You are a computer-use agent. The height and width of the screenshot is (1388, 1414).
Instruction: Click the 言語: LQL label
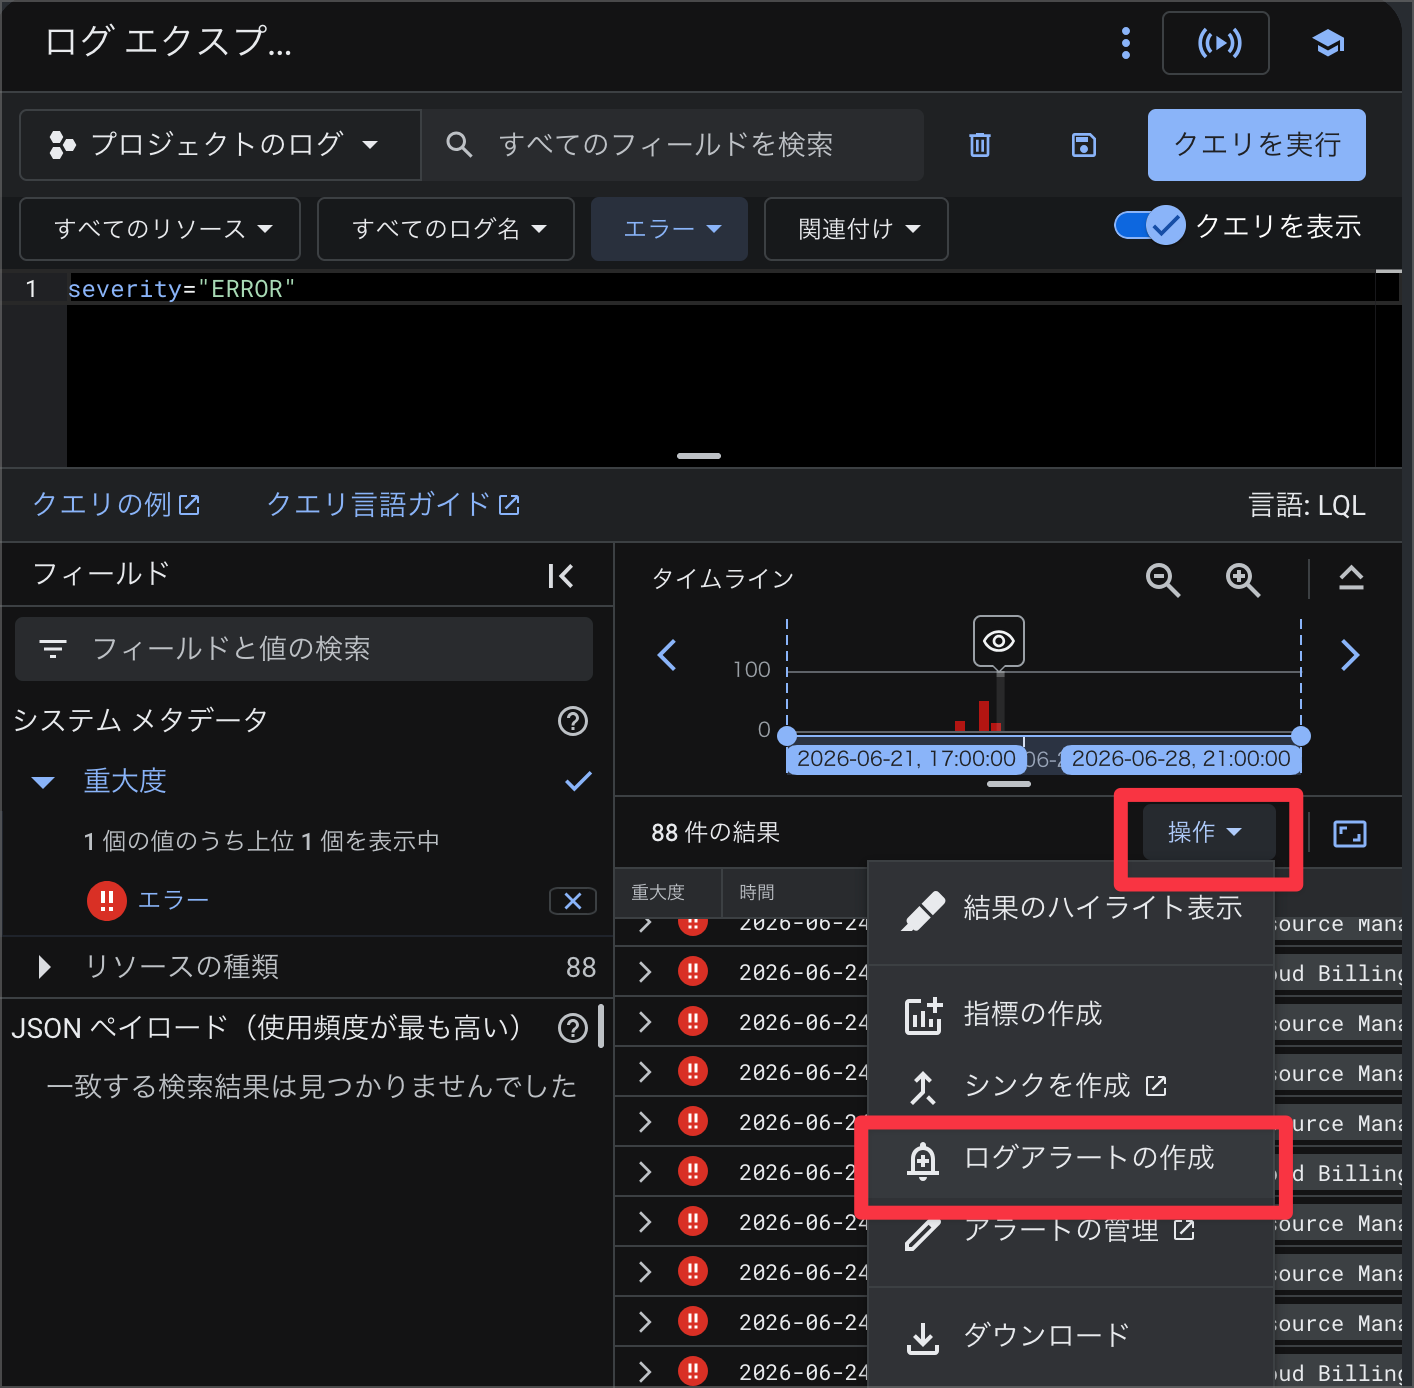(x=1307, y=505)
